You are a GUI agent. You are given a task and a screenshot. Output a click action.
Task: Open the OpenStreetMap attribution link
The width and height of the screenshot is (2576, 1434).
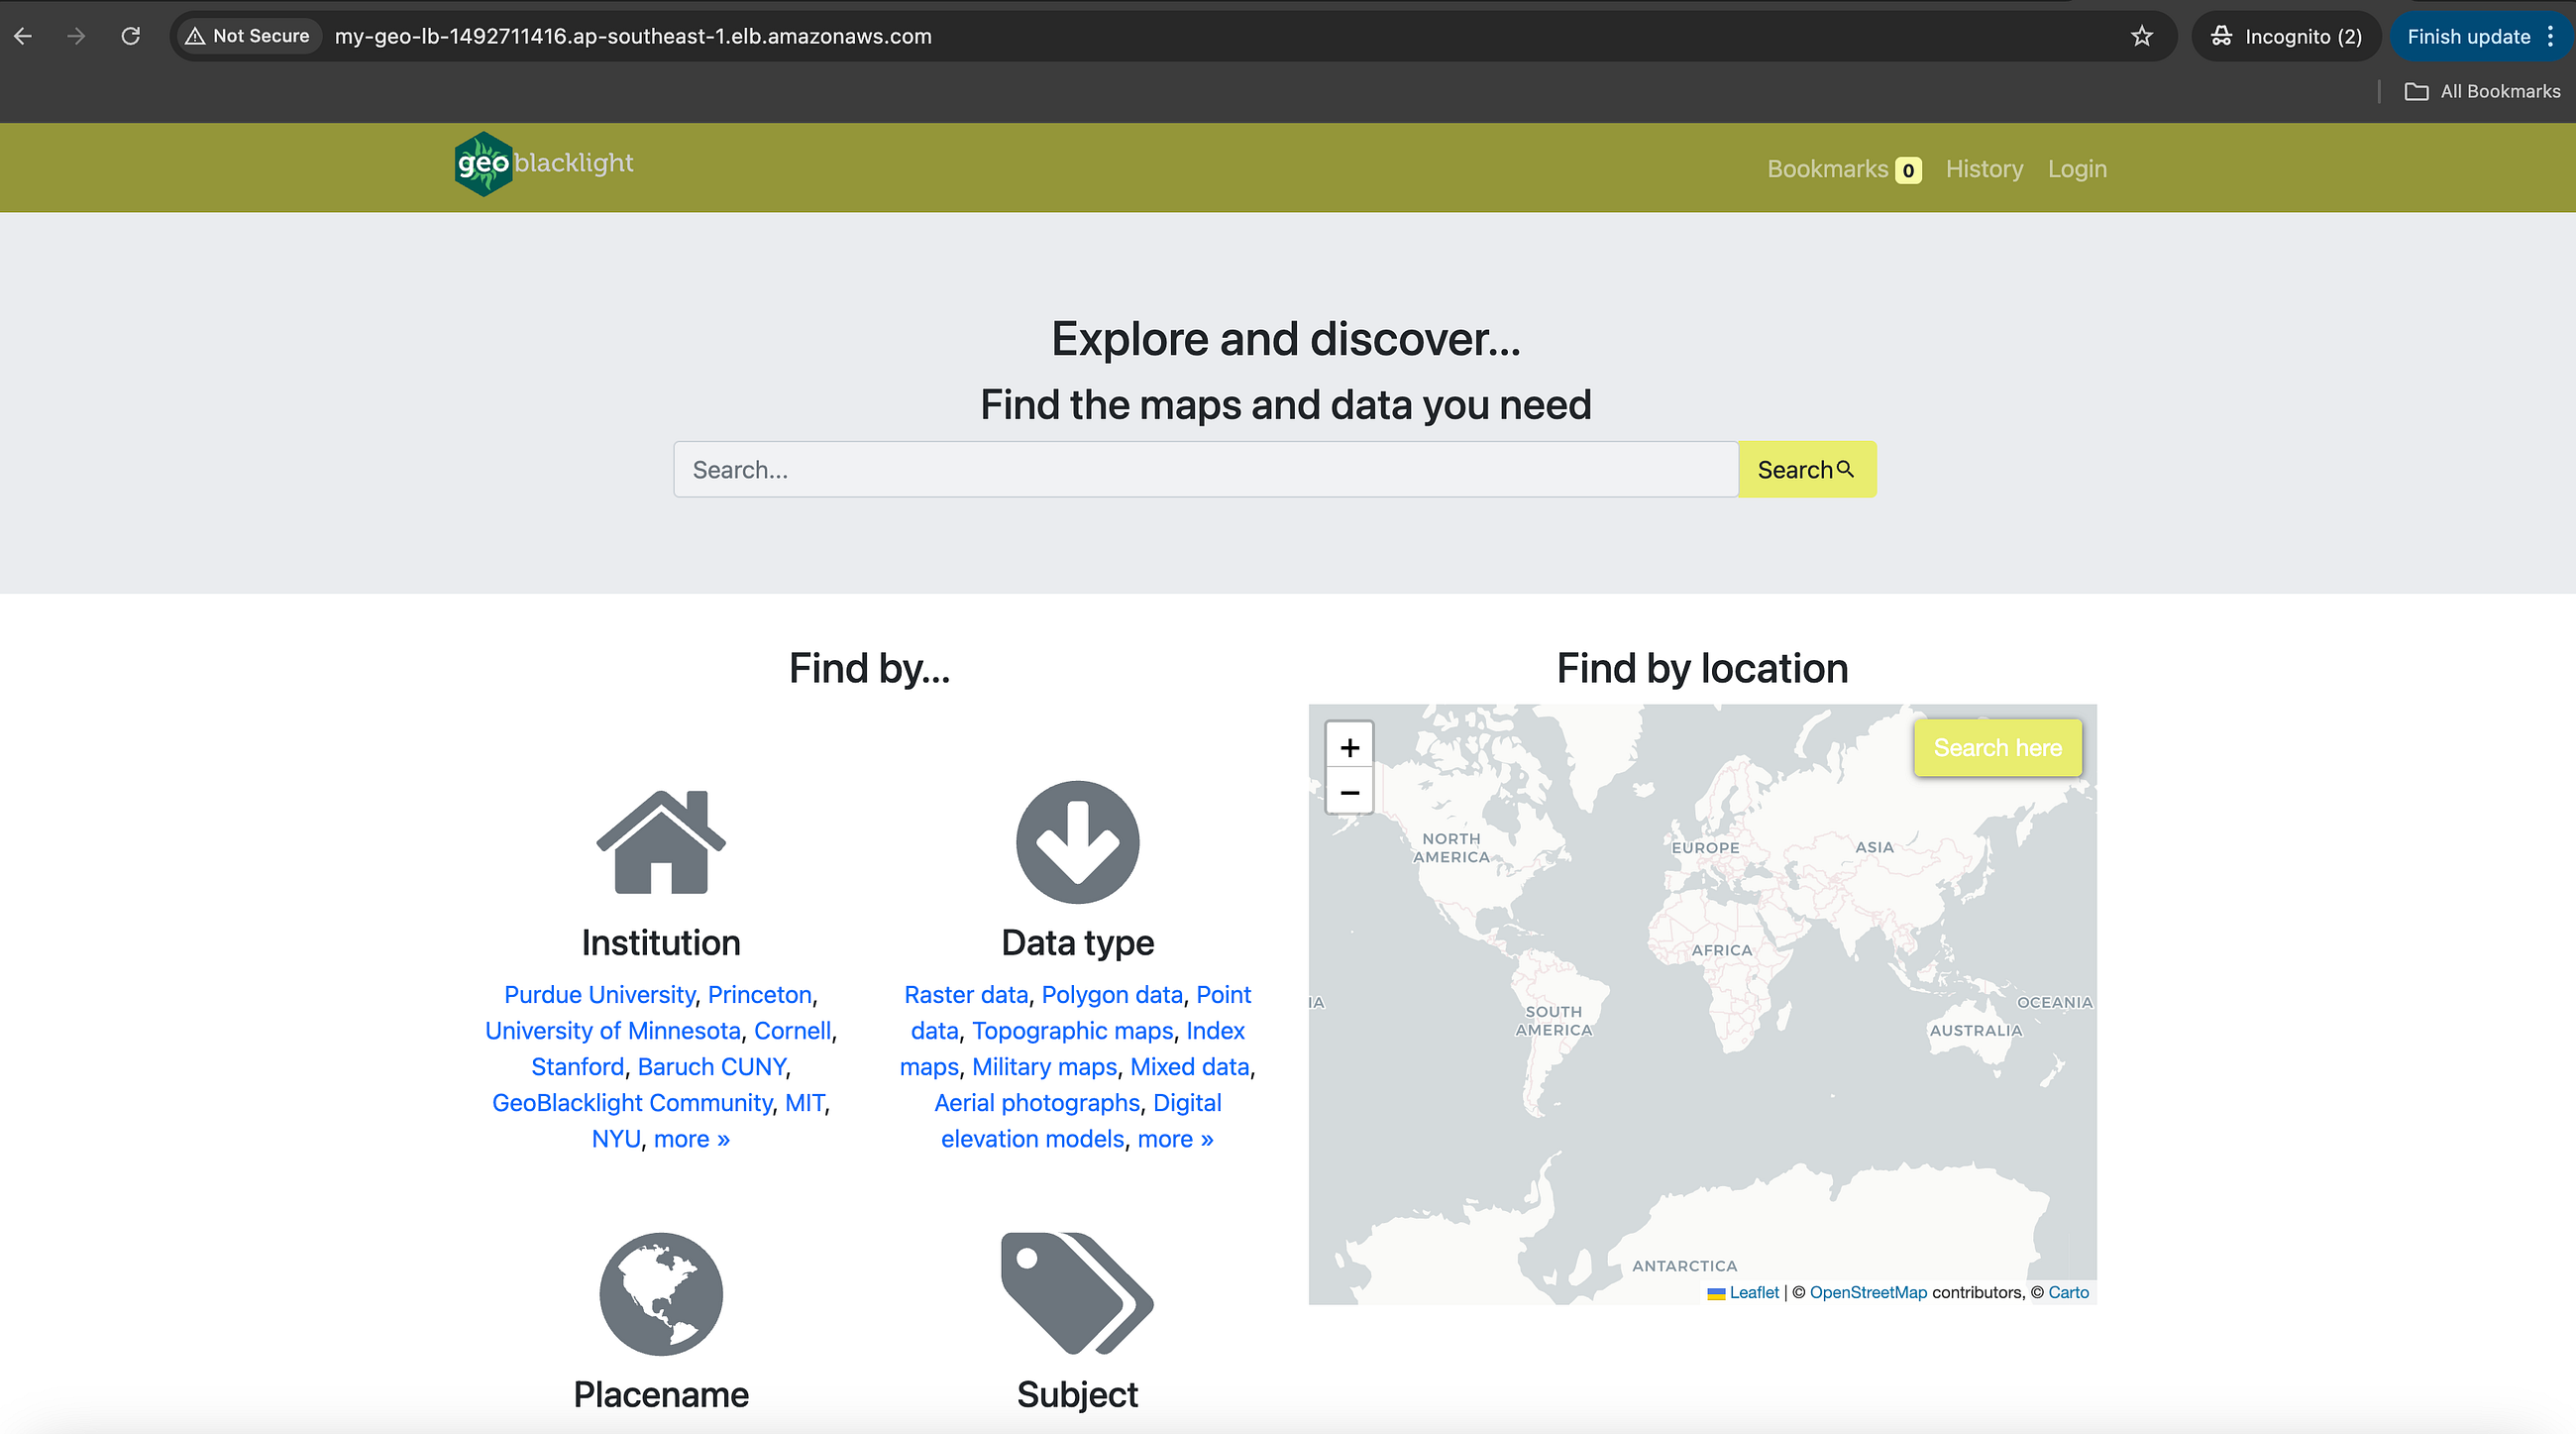click(x=1868, y=1292)
